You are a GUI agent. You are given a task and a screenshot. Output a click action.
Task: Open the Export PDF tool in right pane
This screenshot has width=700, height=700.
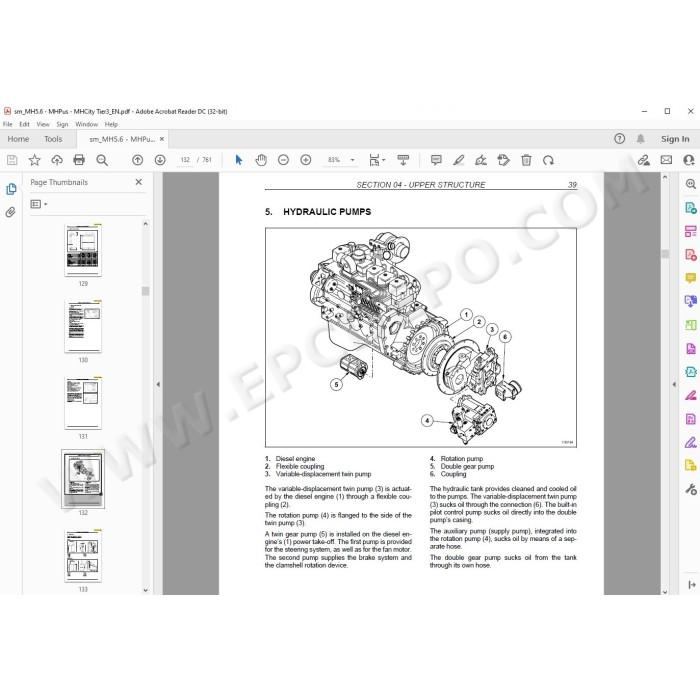(x=691, y=208)
